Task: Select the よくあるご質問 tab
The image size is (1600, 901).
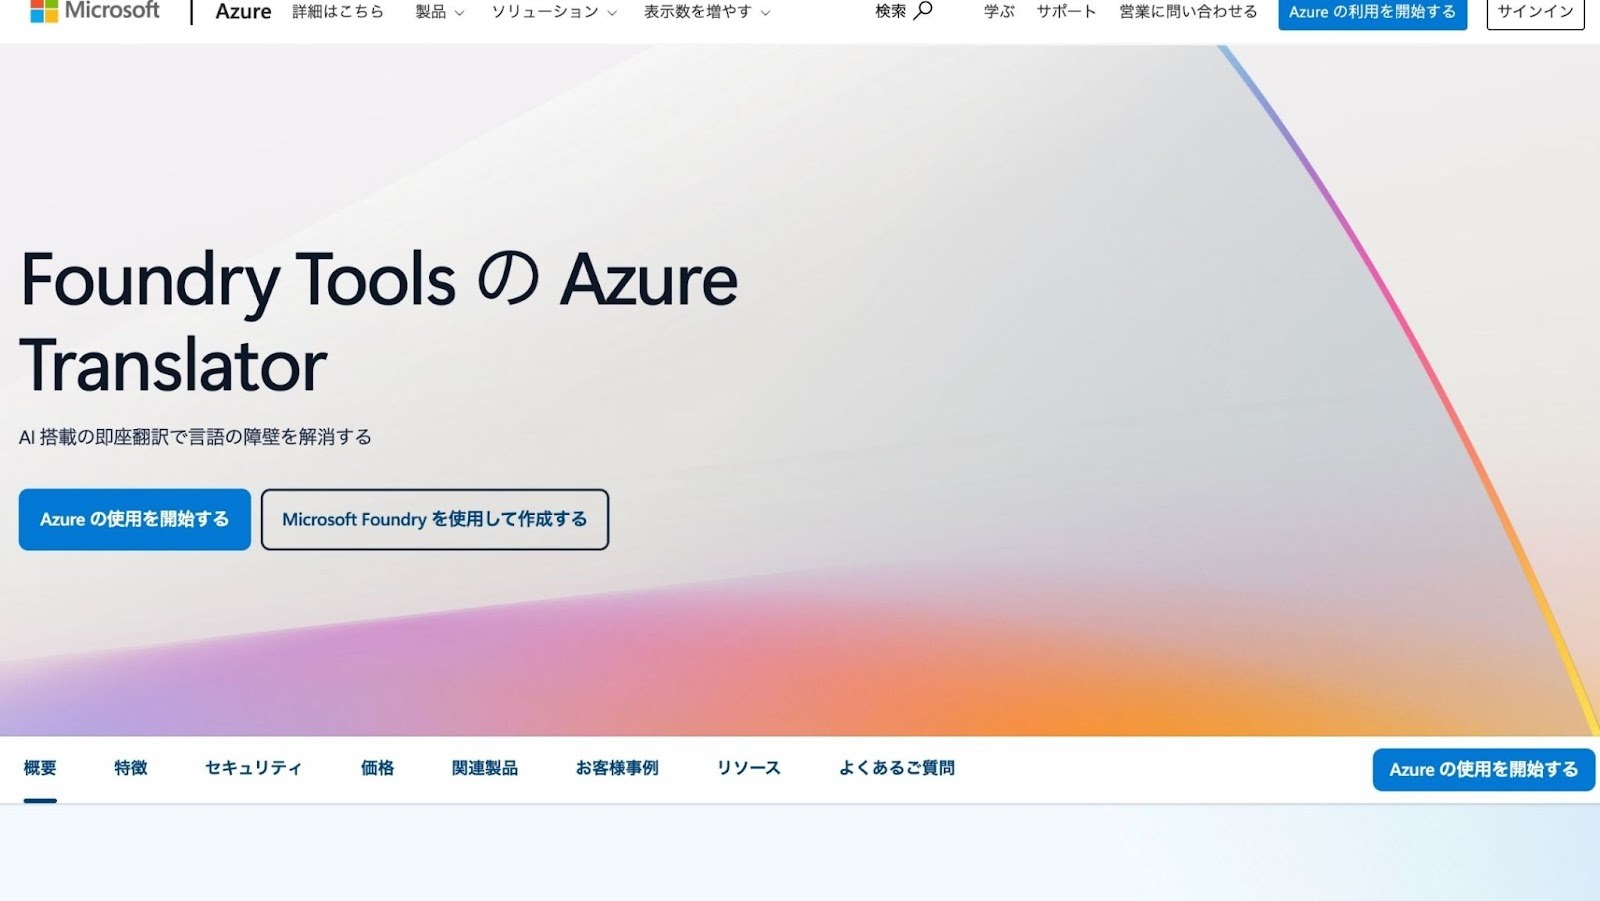Action: pos(897,768)
